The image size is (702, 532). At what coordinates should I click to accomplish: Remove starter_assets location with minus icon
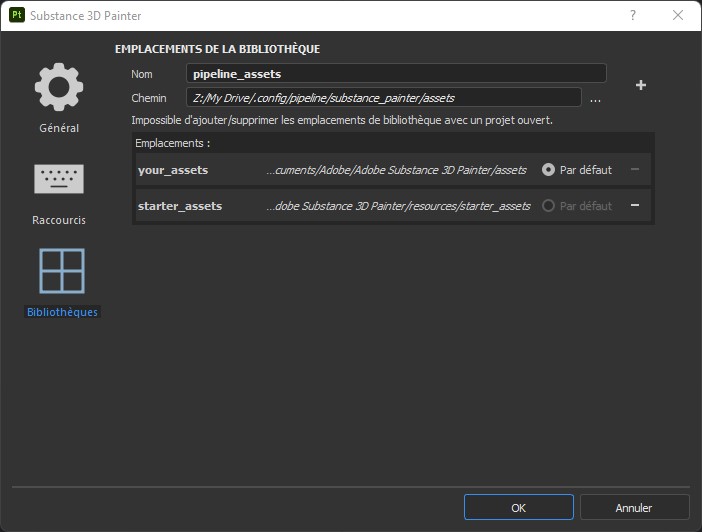coord(635,206)
